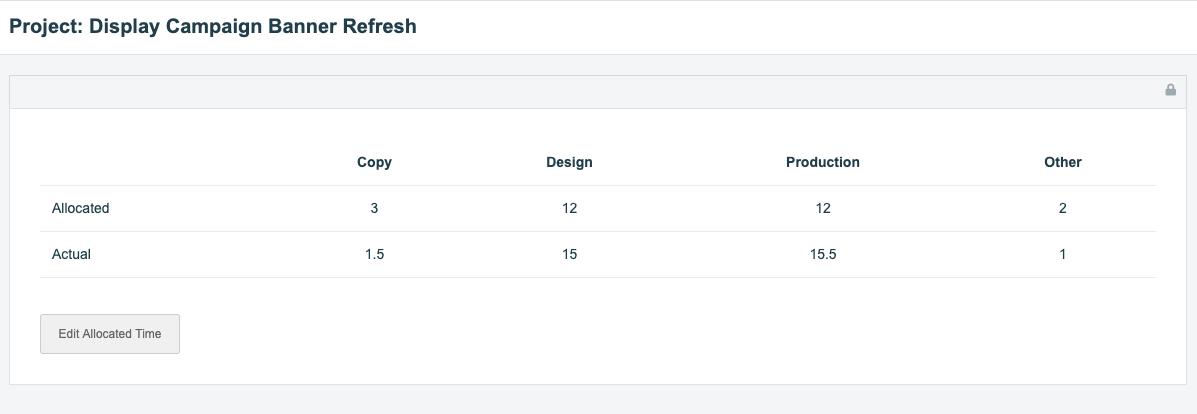Image resolution: width=1197 pixels, height=414 pixels.
Task: Click the Allocated Other value 2
Action: [x=1062, y=209]
